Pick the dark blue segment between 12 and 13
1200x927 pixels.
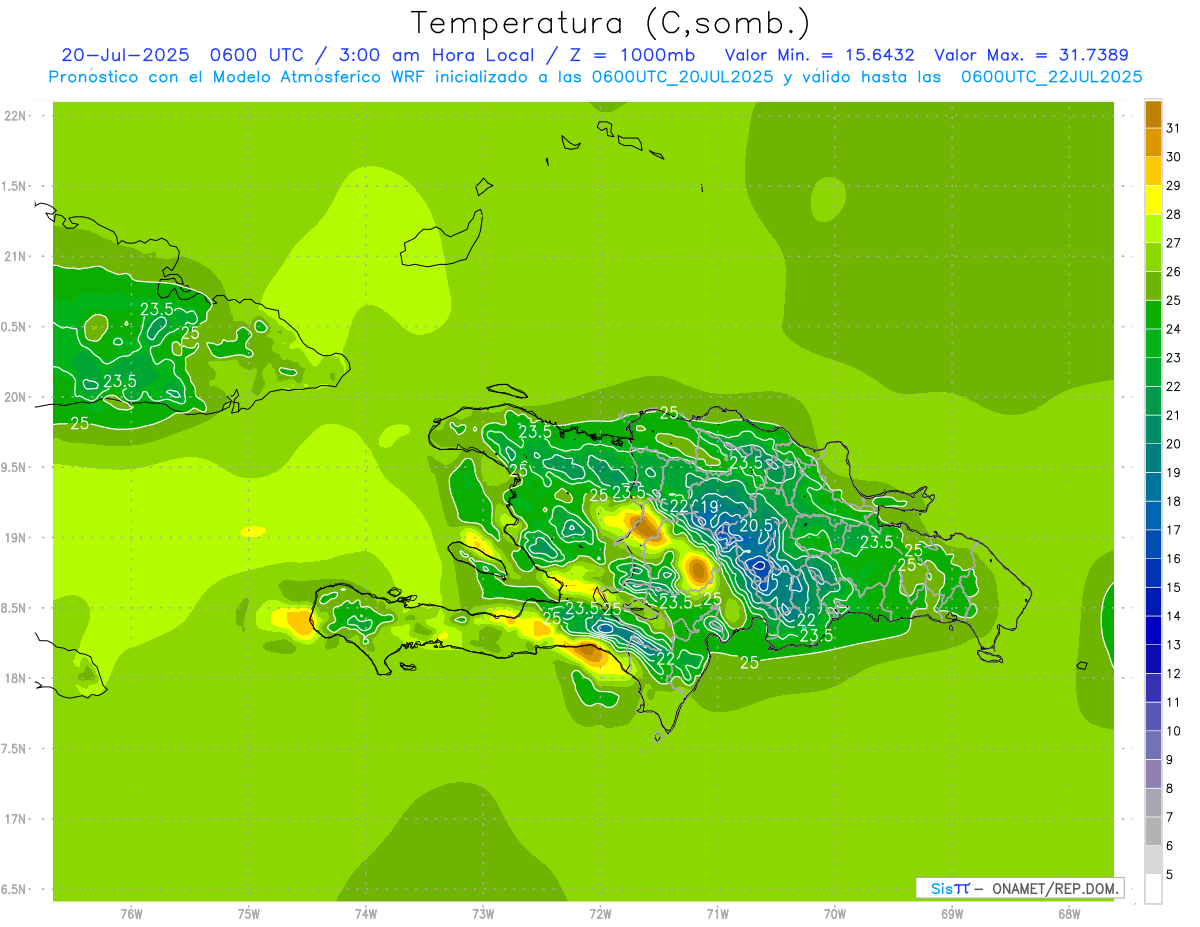click(1153, 659)
